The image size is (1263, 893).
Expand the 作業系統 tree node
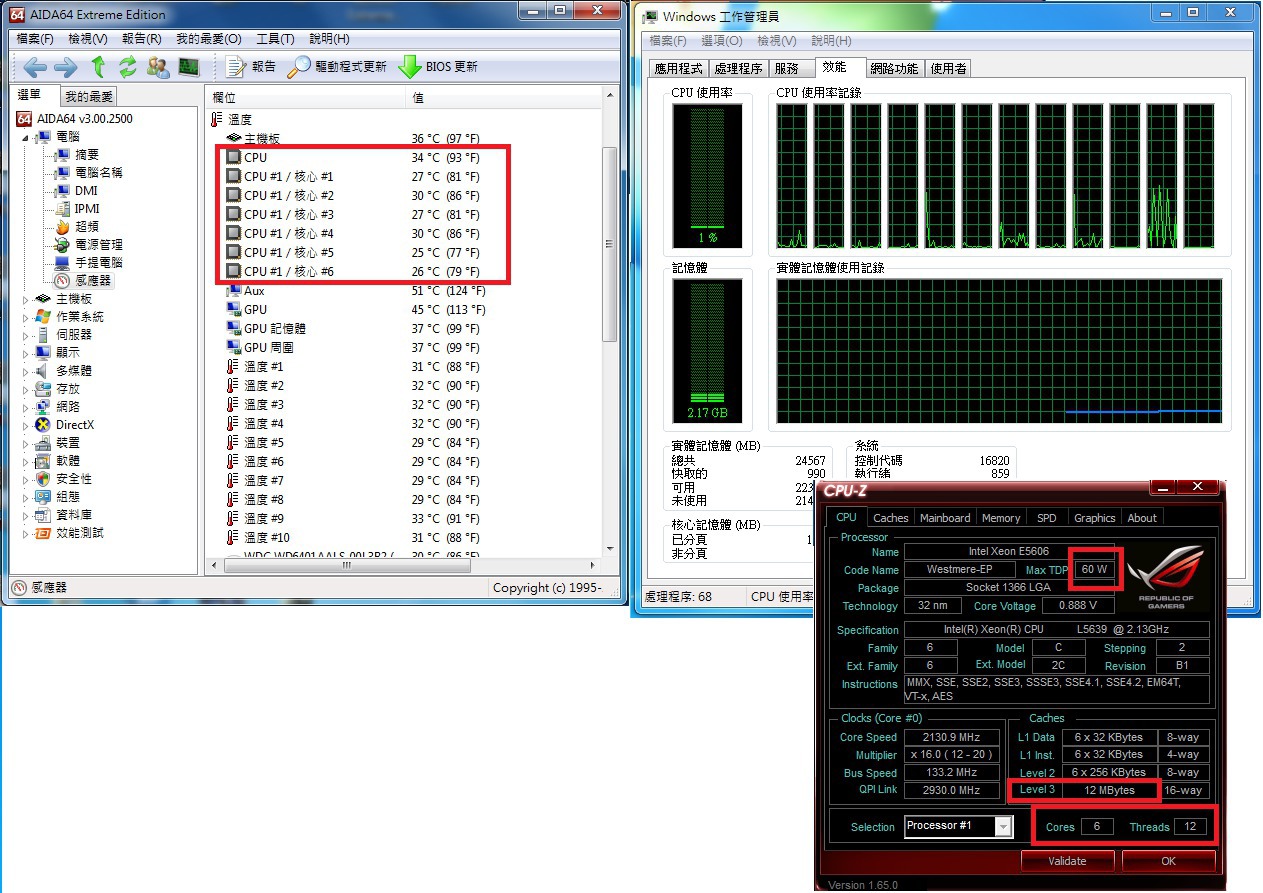27,317
